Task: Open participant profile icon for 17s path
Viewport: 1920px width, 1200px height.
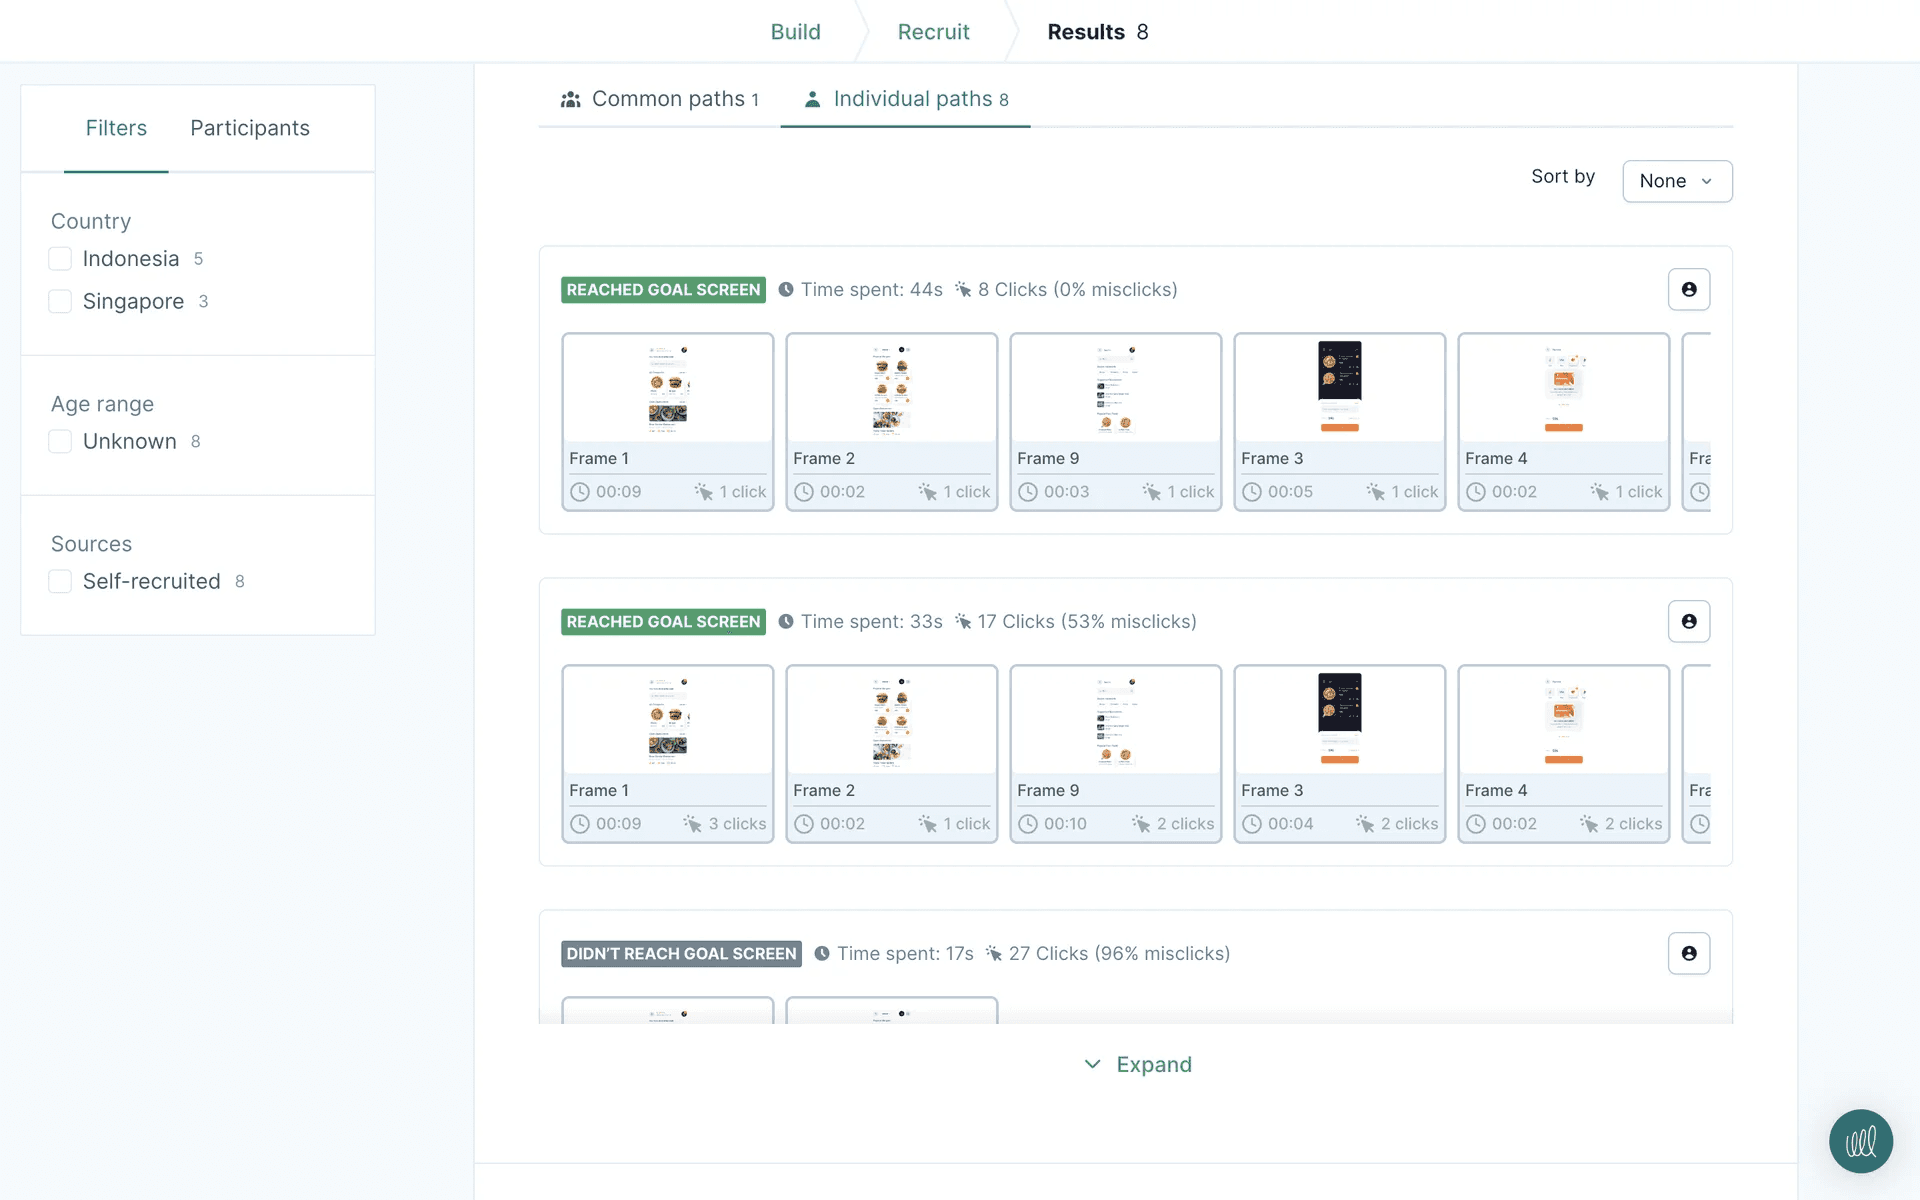Action: [x=1688, y=953]
